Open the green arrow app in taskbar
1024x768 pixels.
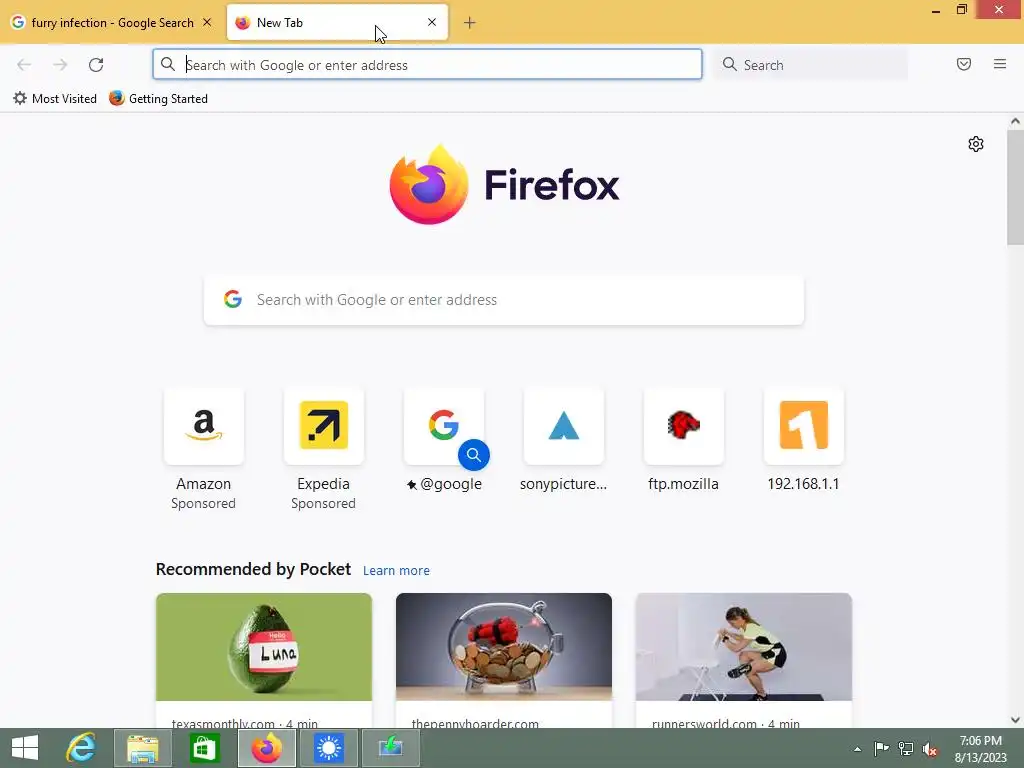click(x=391, y=748)
